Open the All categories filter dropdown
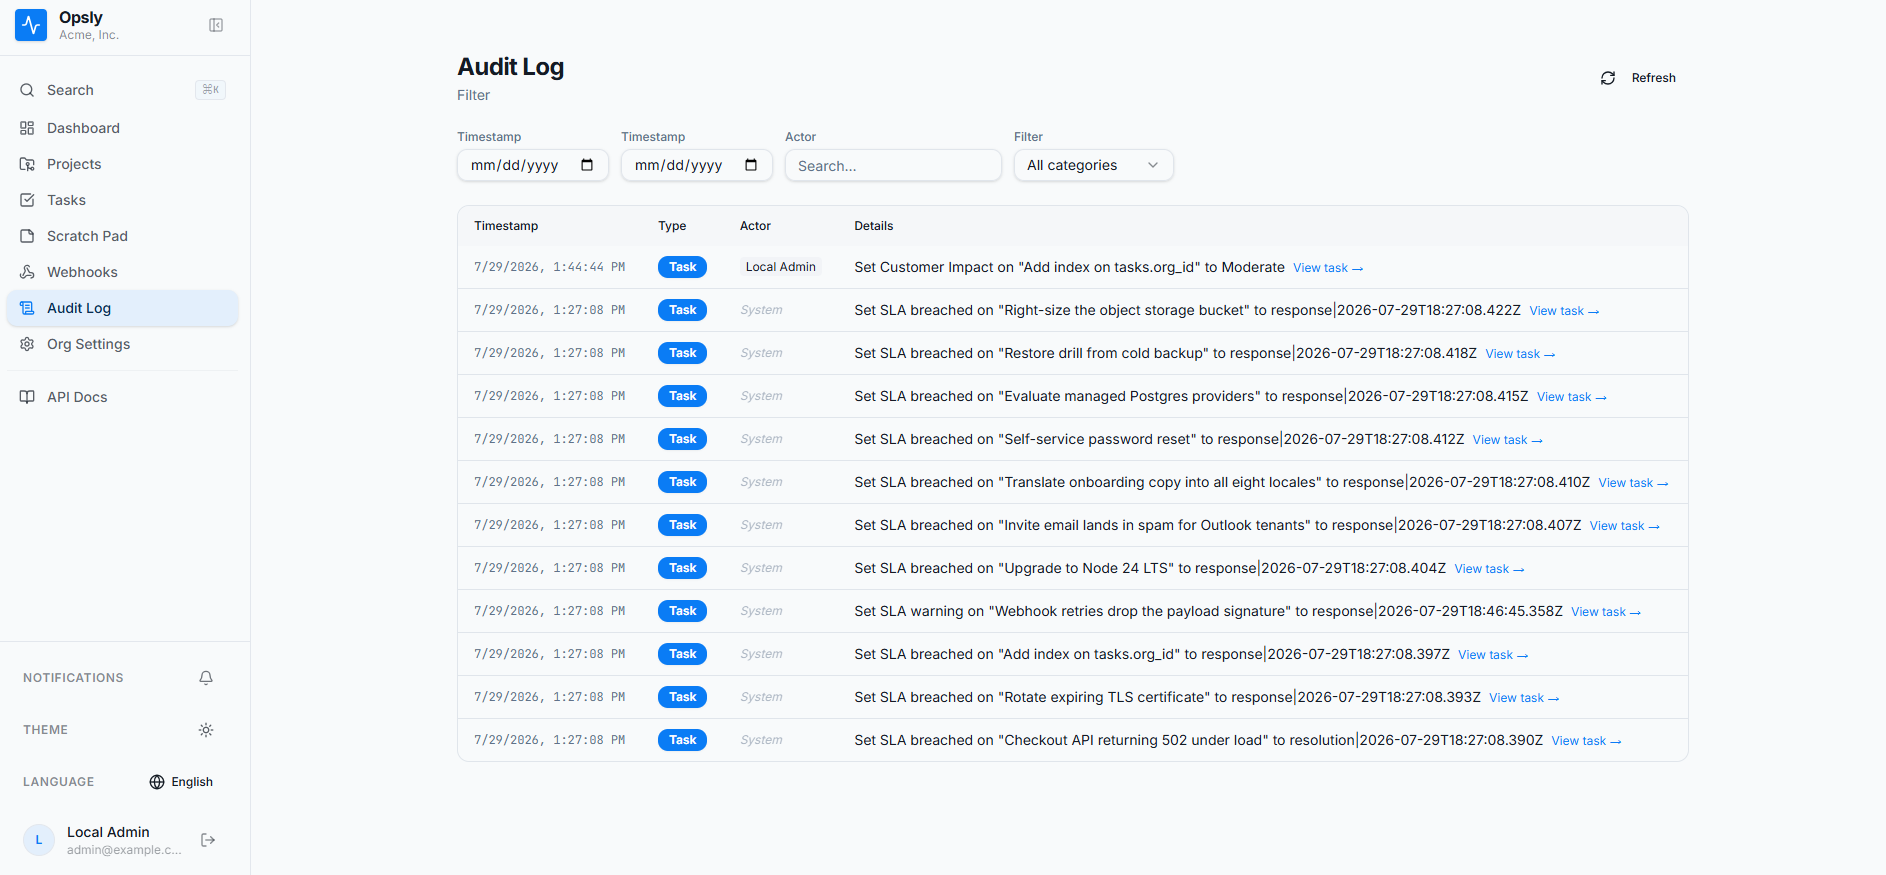1886x875 pixels. click(1094, 165)
